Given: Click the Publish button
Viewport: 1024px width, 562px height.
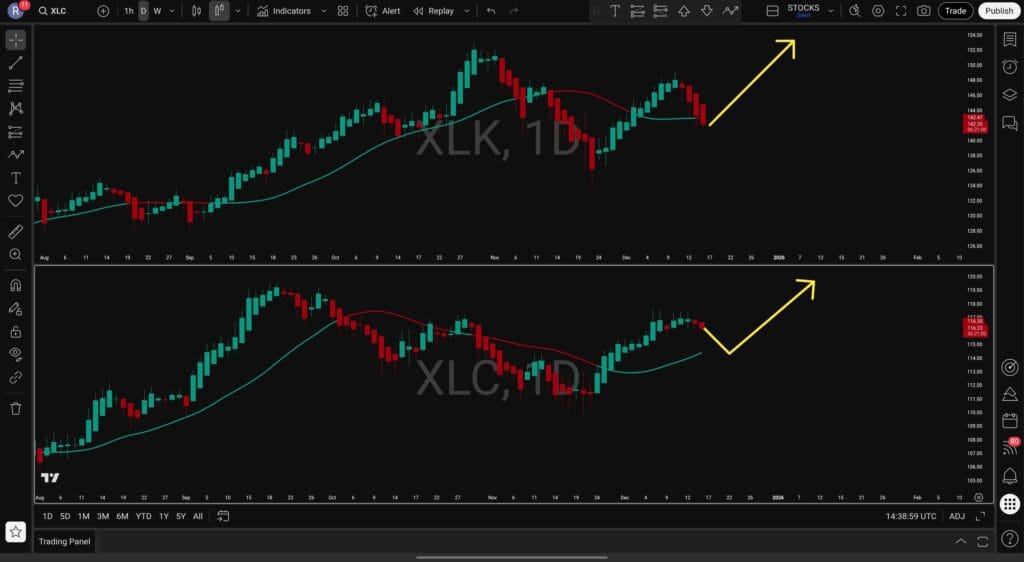Looking at the screenshot, I should tap(999, 11).
